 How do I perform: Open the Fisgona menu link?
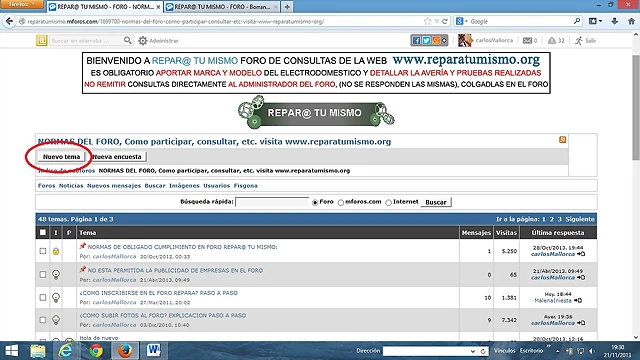coord(246,186)
